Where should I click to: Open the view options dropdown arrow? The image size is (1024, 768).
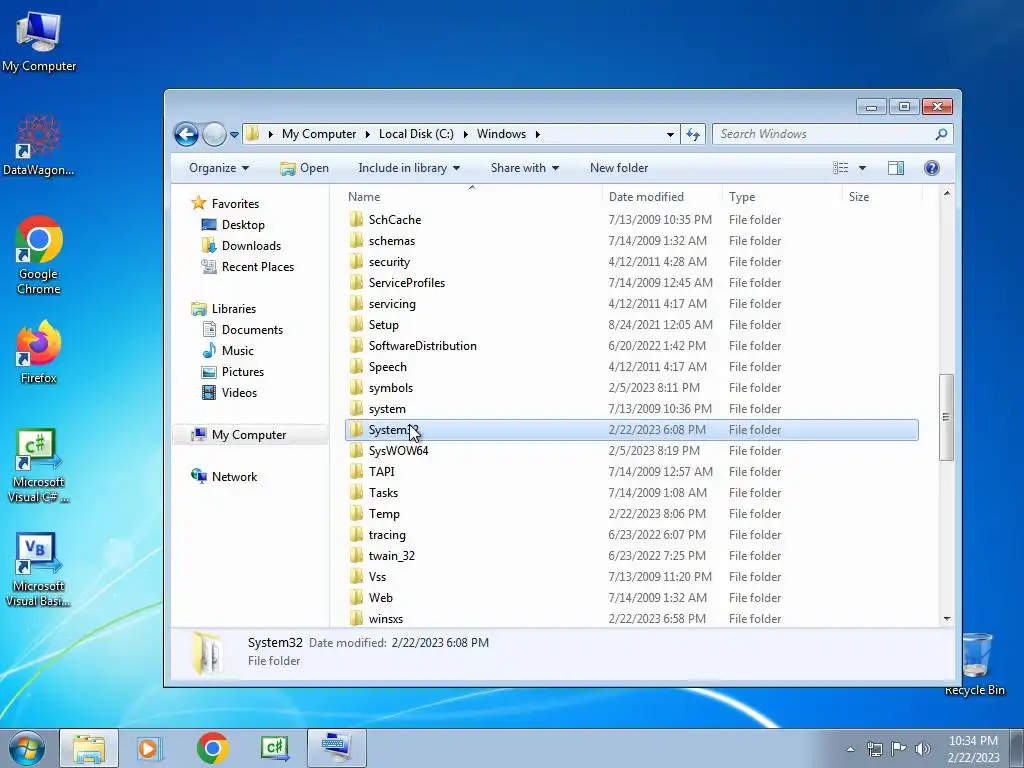[x=862, y=168]
